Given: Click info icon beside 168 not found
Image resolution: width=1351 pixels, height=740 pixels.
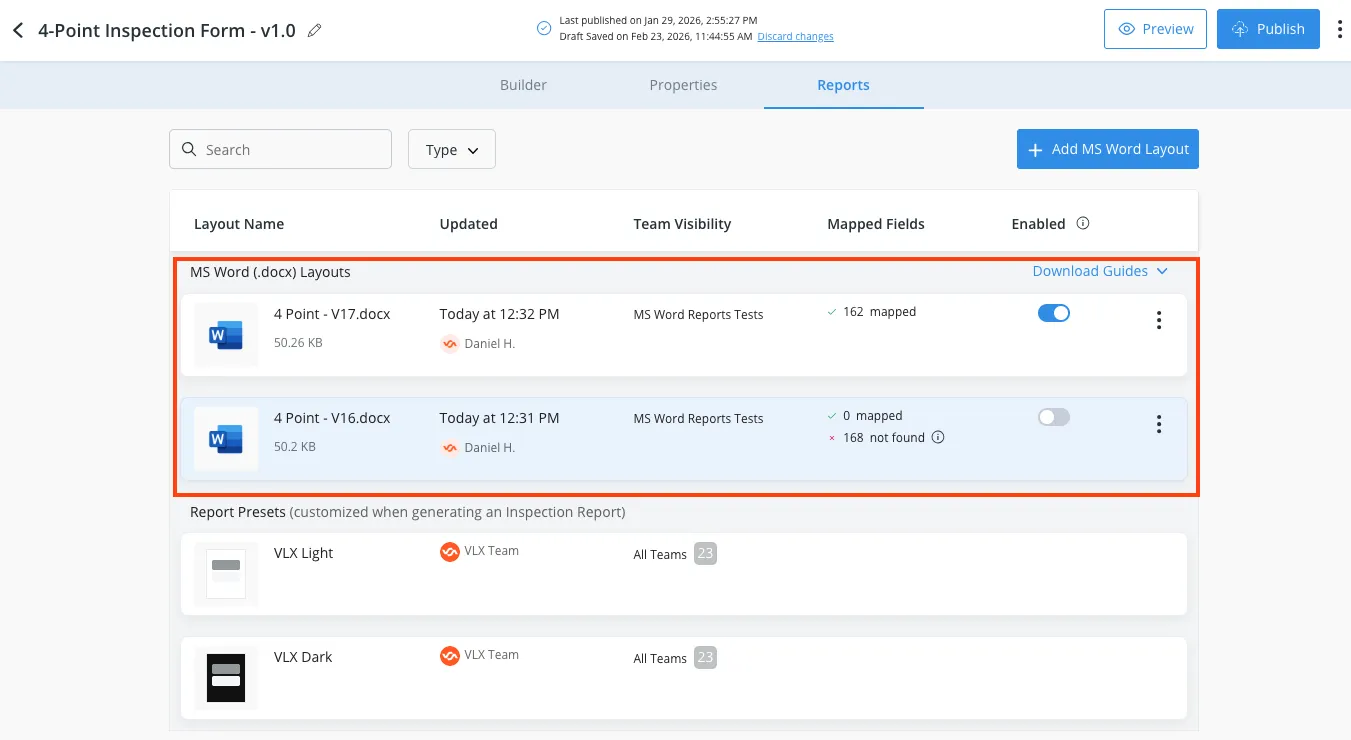Looking at the screenshot, I should point(938,437).
